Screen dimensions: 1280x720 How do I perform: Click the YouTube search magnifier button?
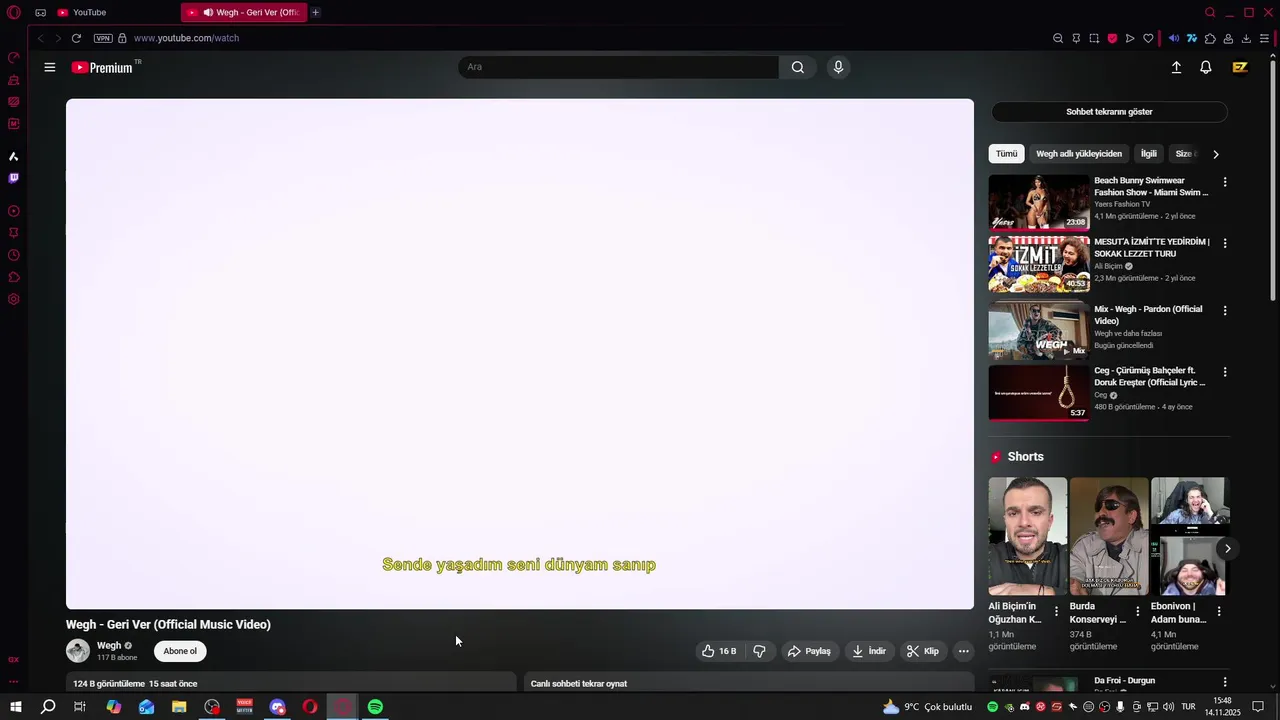pos(797,67)
